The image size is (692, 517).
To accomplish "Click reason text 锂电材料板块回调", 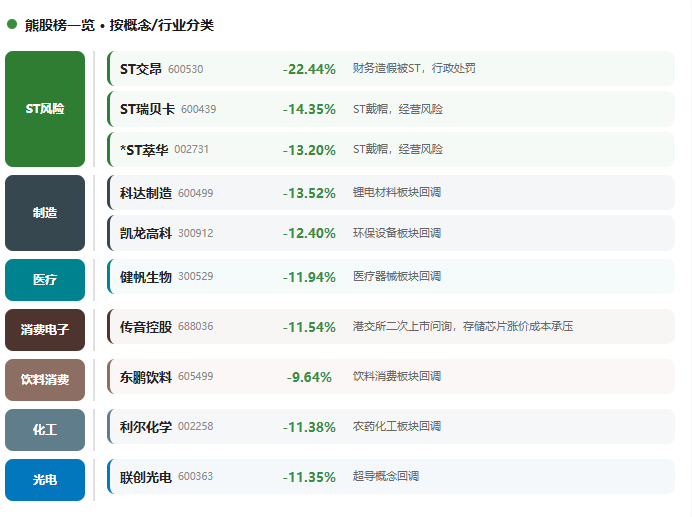I will click(x=397, y=192).
